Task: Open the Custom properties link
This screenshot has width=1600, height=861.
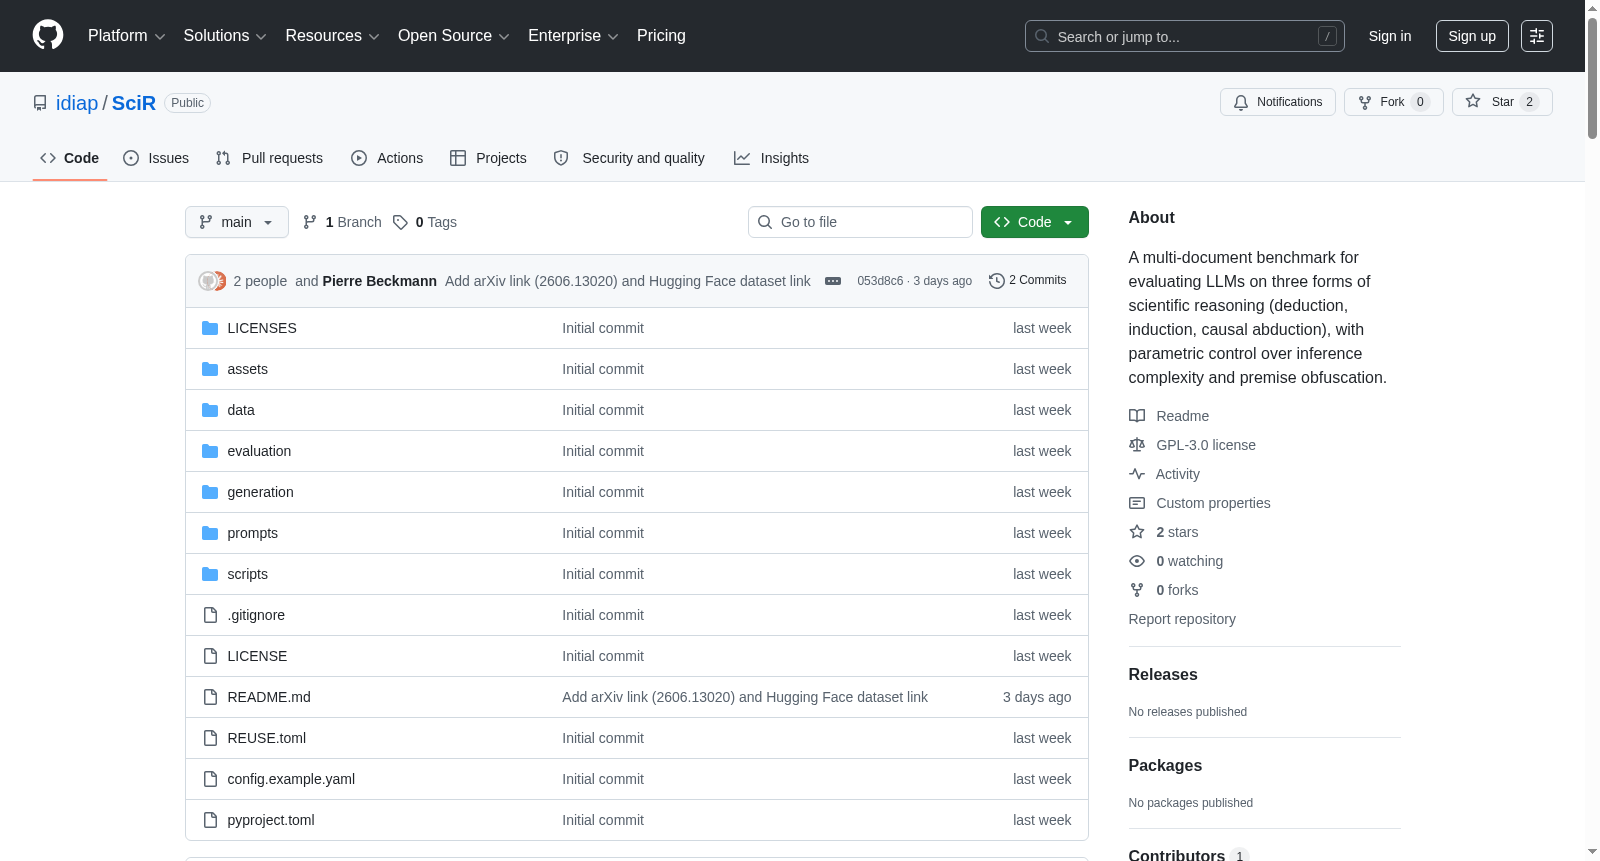Action: 1213,503
